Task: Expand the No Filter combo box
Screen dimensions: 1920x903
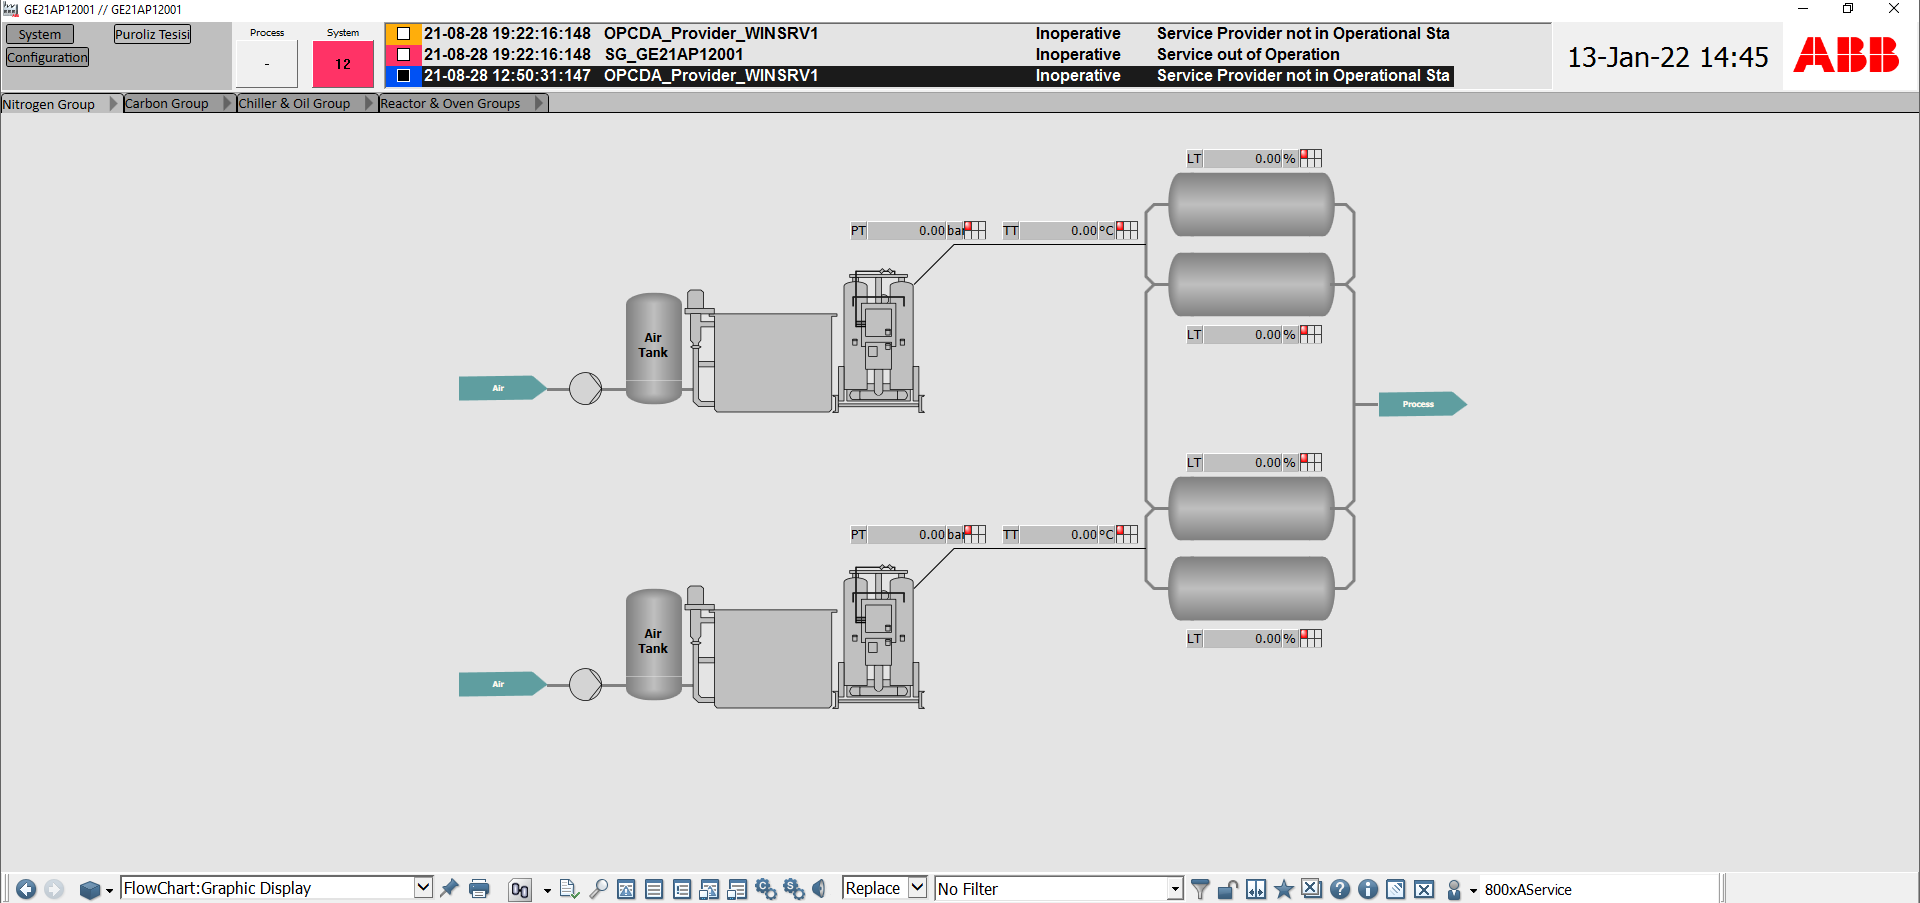Action: (x=1175, y=889)
